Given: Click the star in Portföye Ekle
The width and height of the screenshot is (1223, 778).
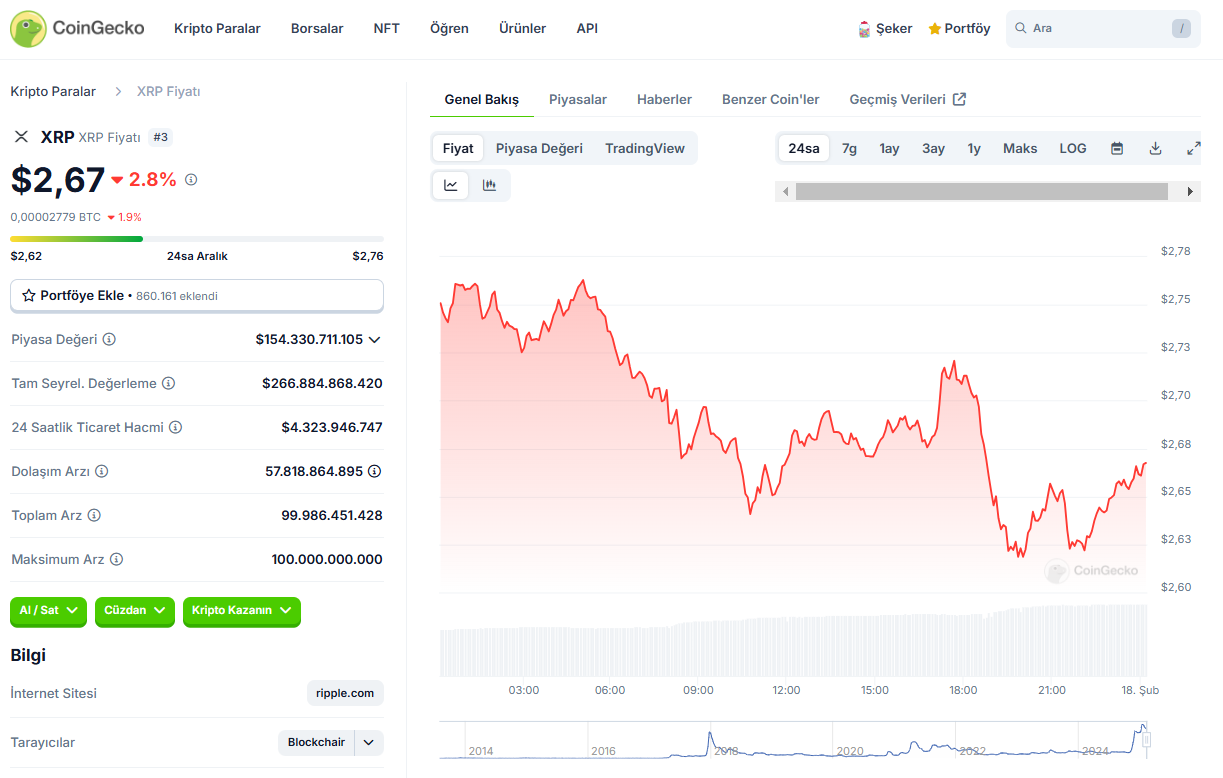Looking at the screenshot, I should tap(29, 296).
